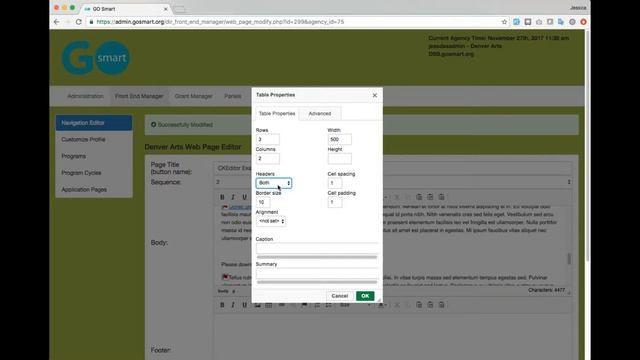Click the Rows input field
This screenshot has height=360, width=640.
click(268, 140)
